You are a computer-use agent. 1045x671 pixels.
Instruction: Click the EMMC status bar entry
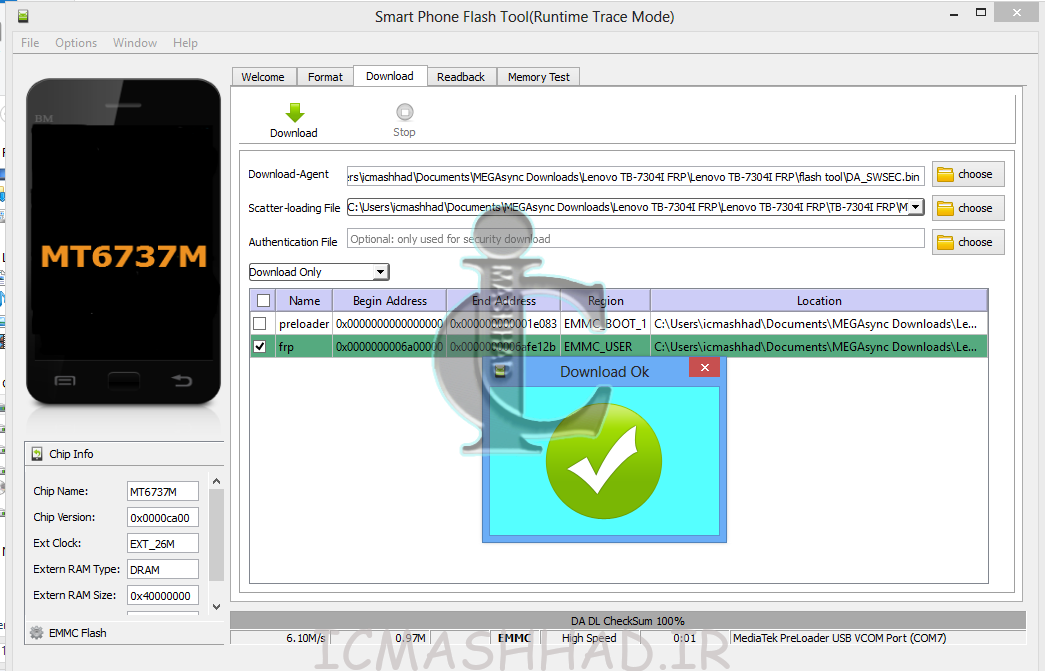coord(514,638)
